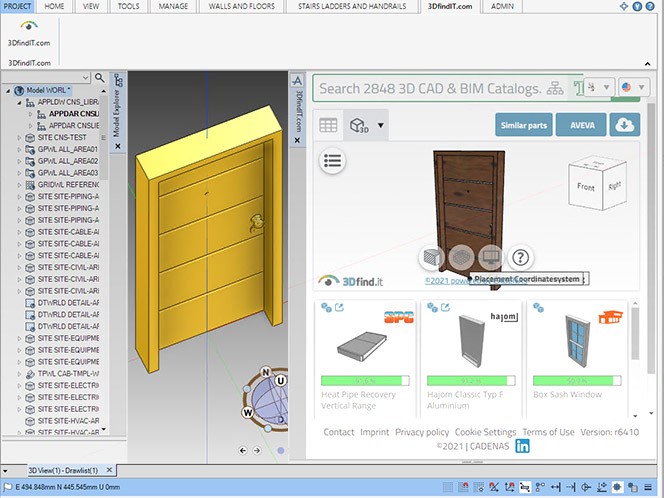Click the Front face of view cube
This screenshot has height=498, width=664.
pyautogui.click(x=585, y=187)
